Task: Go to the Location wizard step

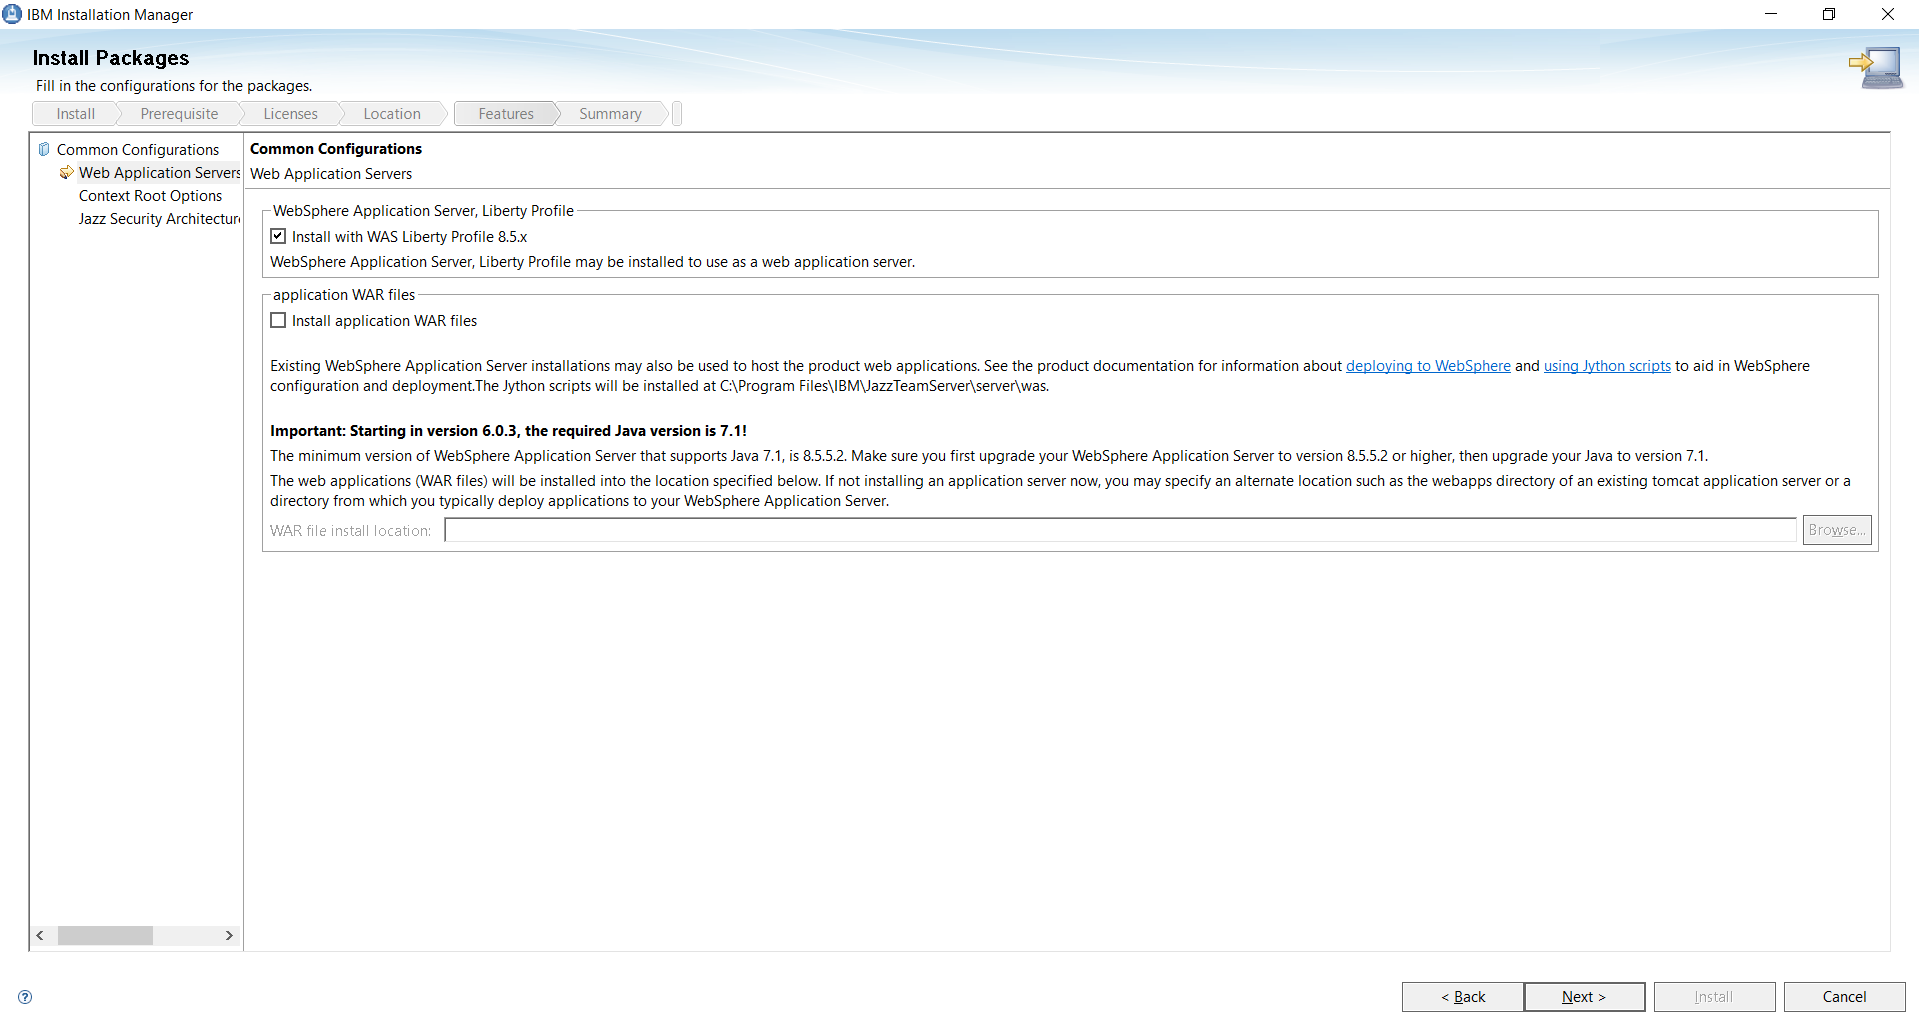Action: pyautogui.click(x=392, y=114)
